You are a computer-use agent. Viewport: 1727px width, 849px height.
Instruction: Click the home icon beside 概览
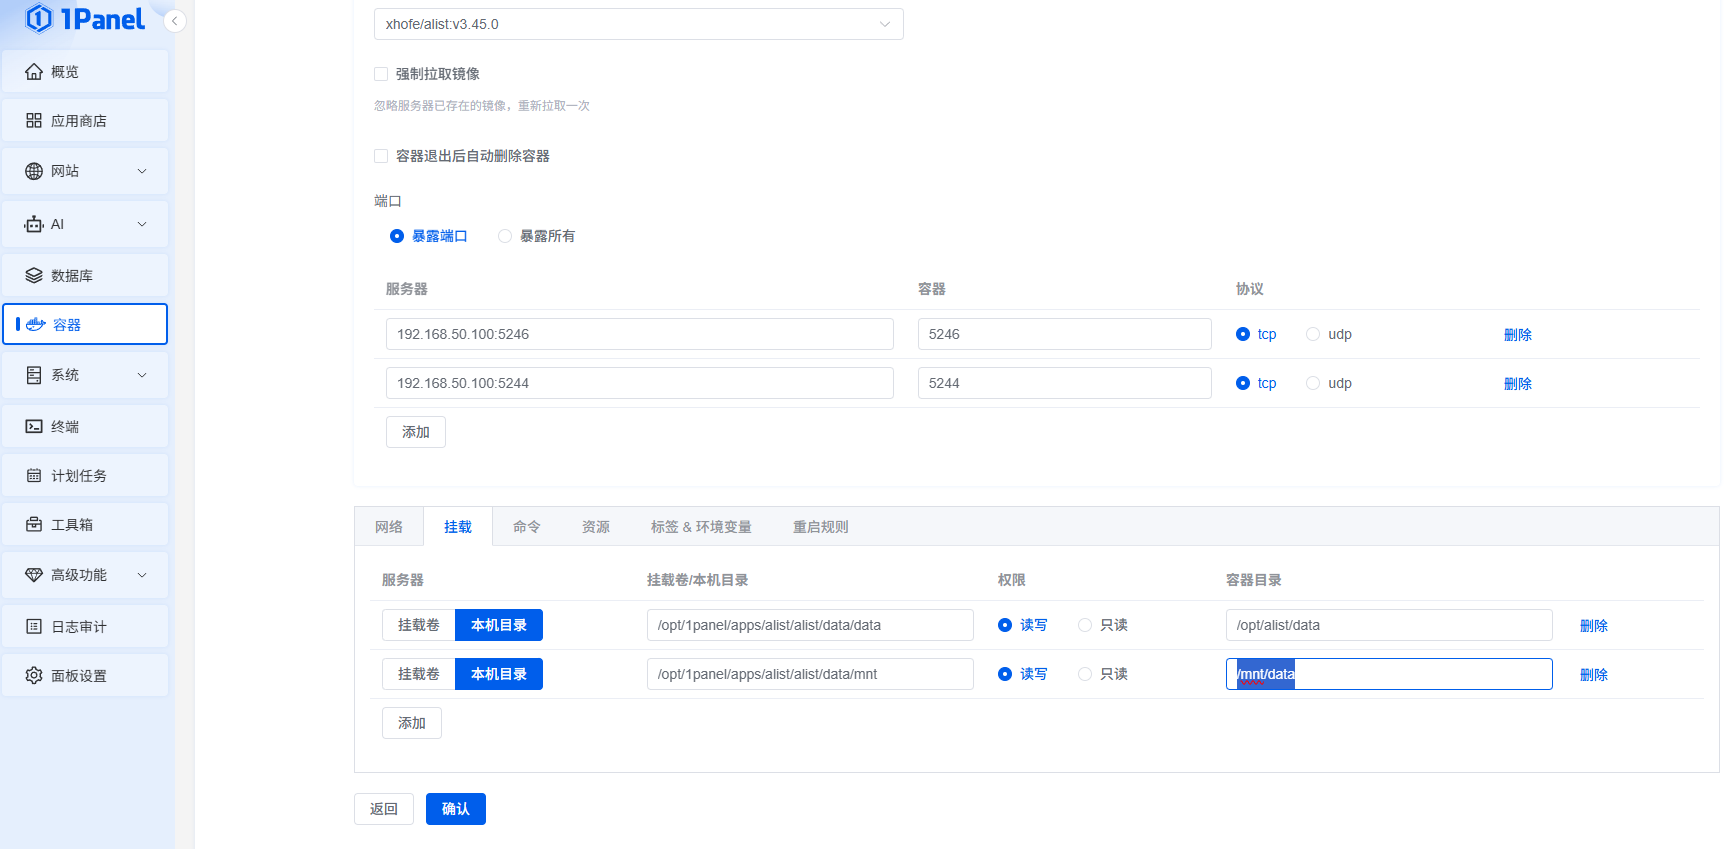pos(34,72)
